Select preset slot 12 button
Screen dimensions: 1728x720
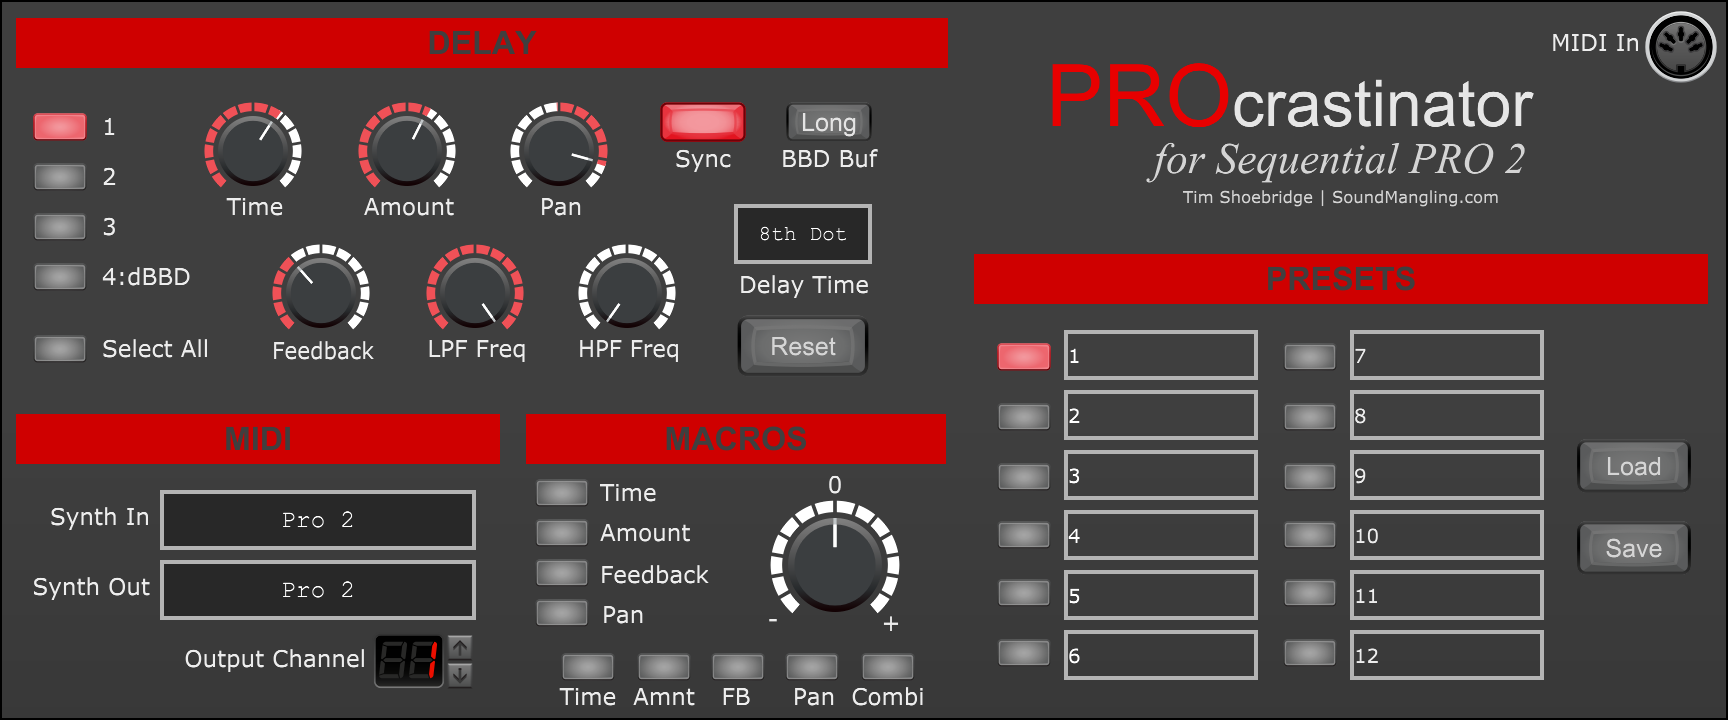coord(1310,652)
